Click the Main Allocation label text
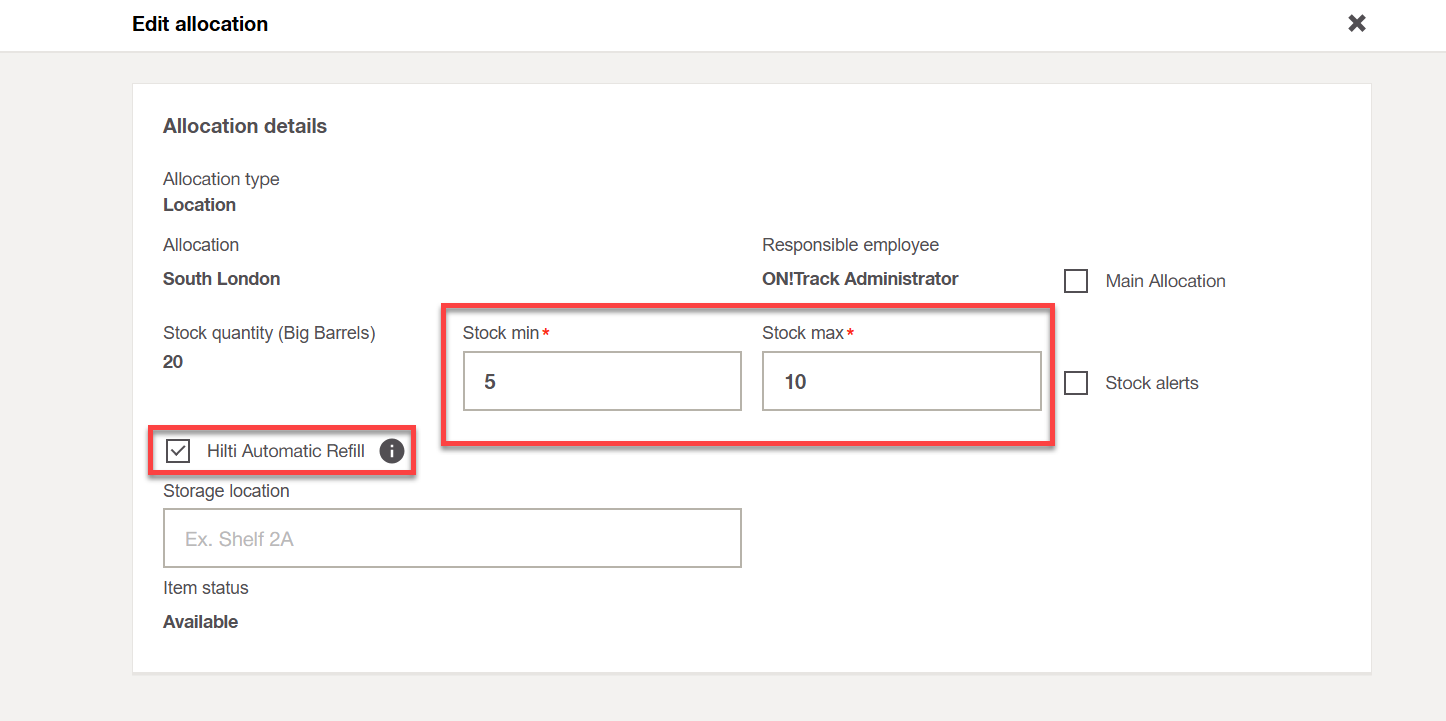Image resolution: width=1446 pixels, height=721 pixels. tap(1166, 281)
